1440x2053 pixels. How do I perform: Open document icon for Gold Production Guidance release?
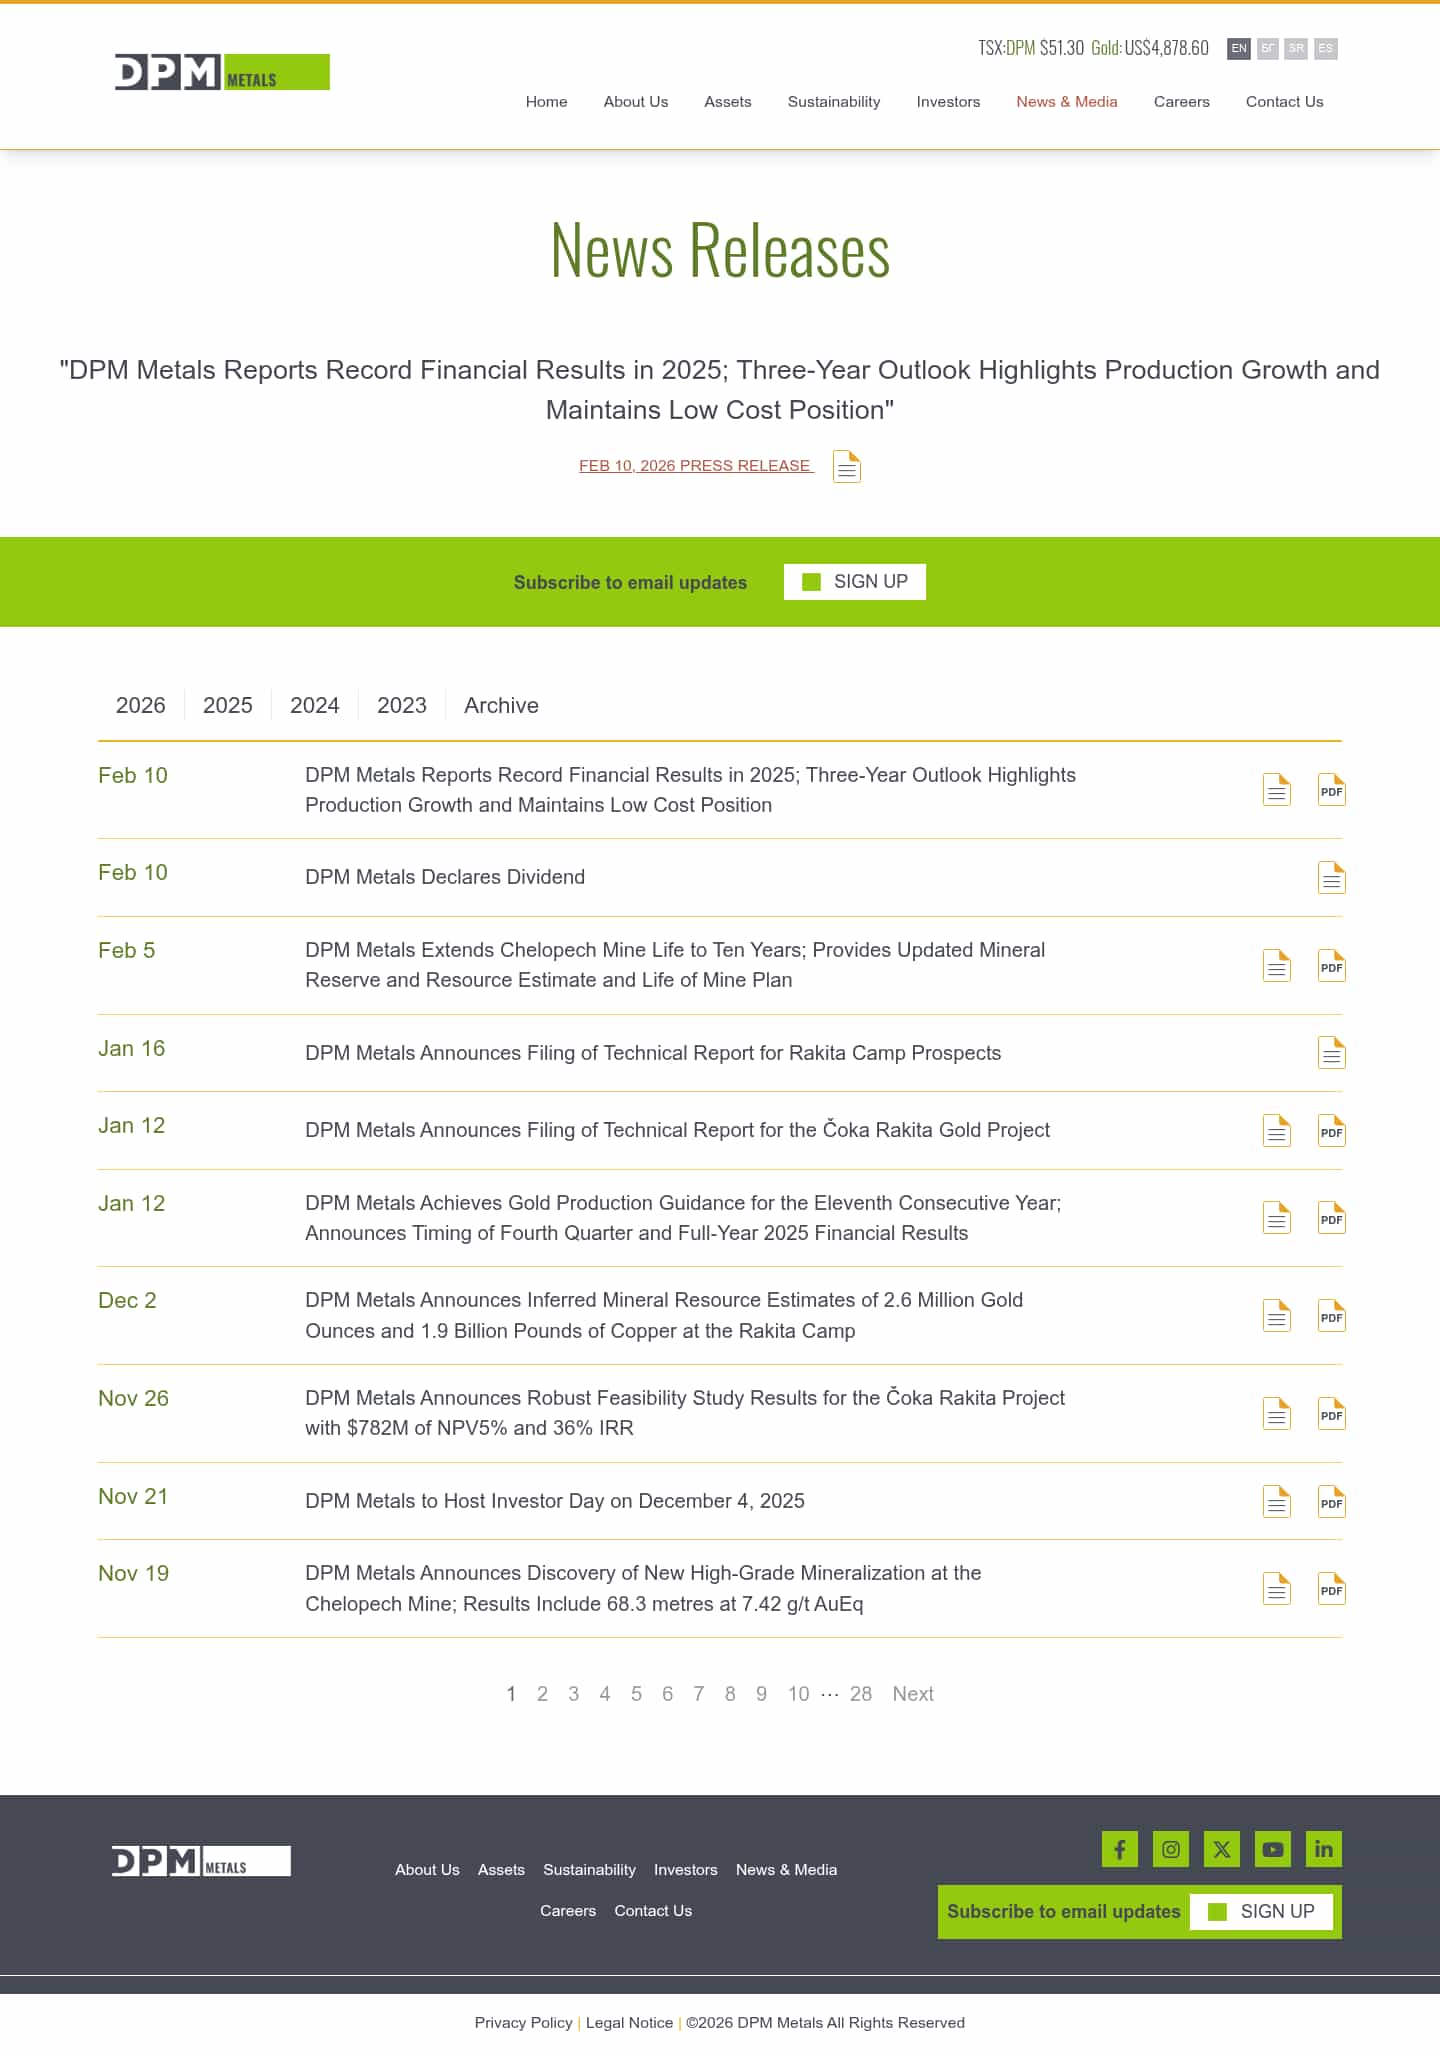(x=1277, y=1217)
